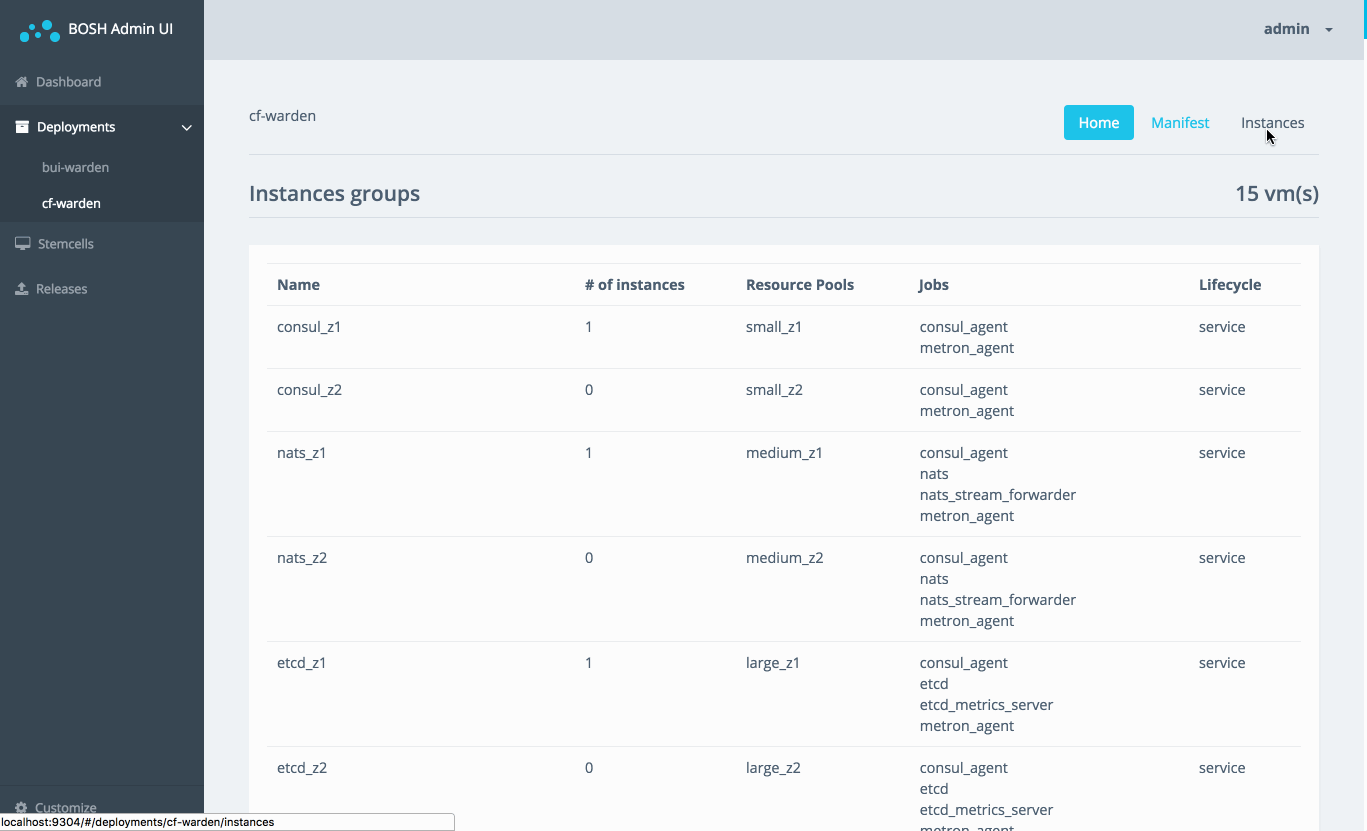1367x831 pixels.
Task: Switch to the Manifest tab
Action: coord(1180,122)
